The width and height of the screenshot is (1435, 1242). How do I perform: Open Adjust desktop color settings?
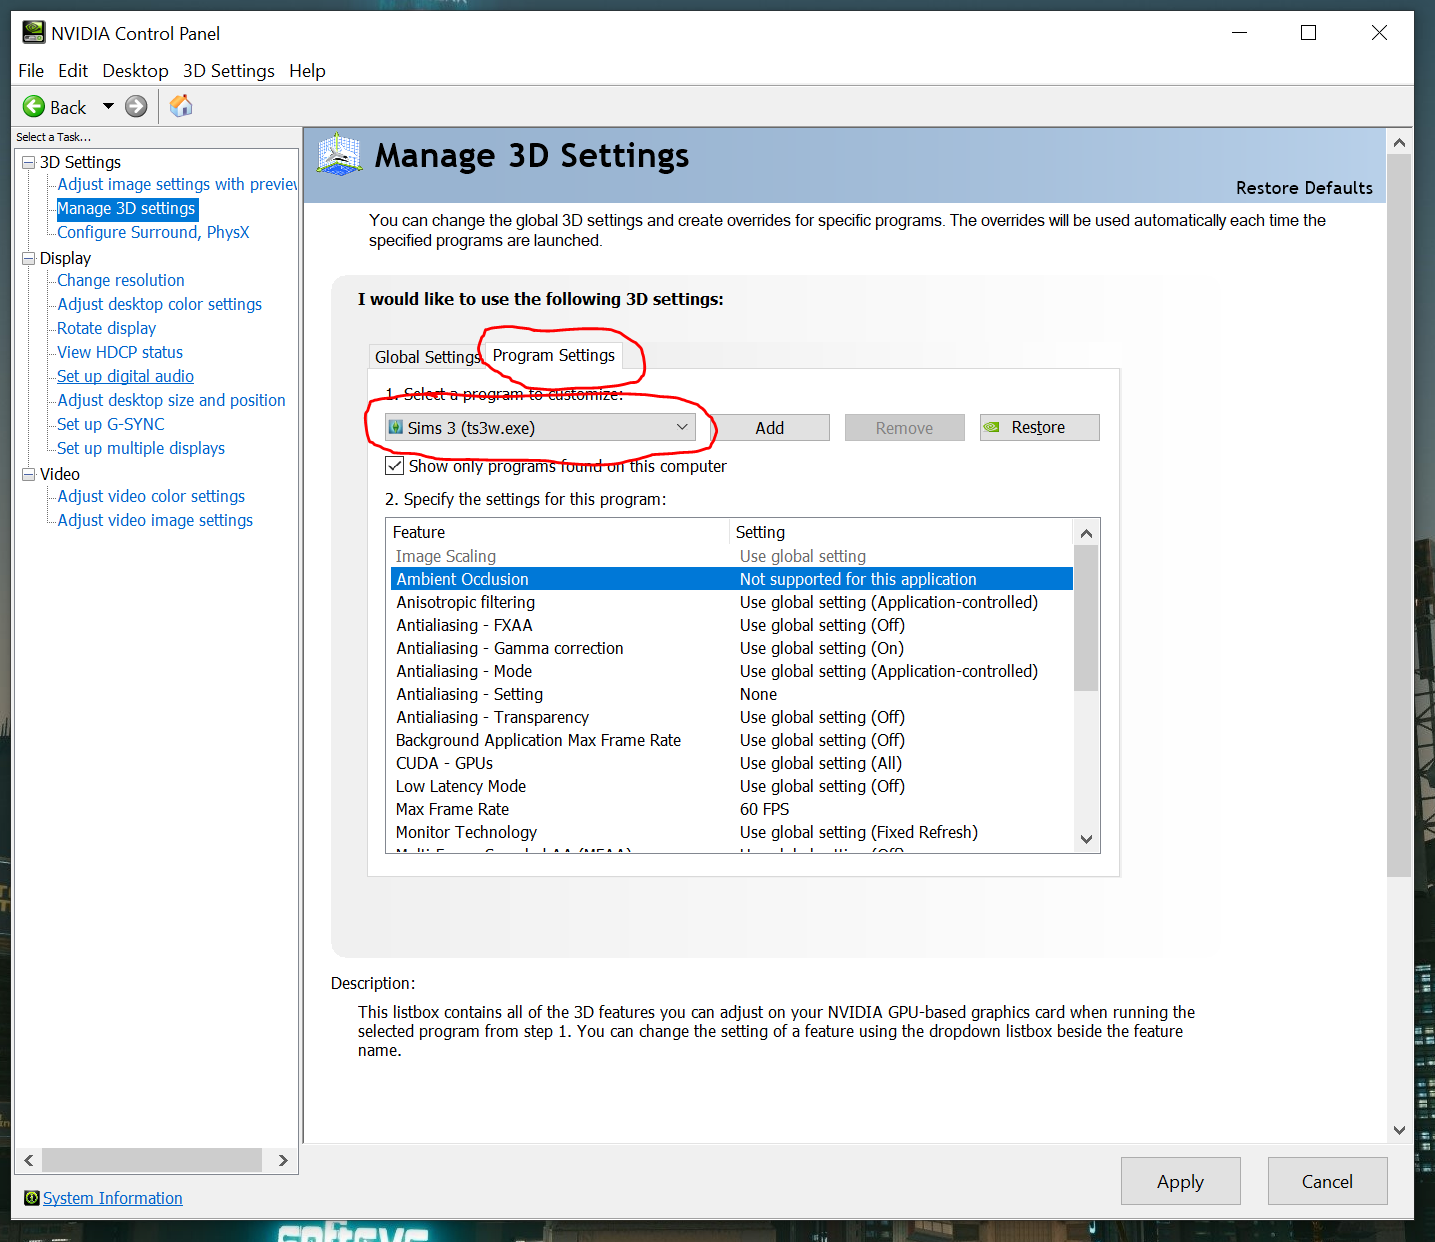[160, 304]
